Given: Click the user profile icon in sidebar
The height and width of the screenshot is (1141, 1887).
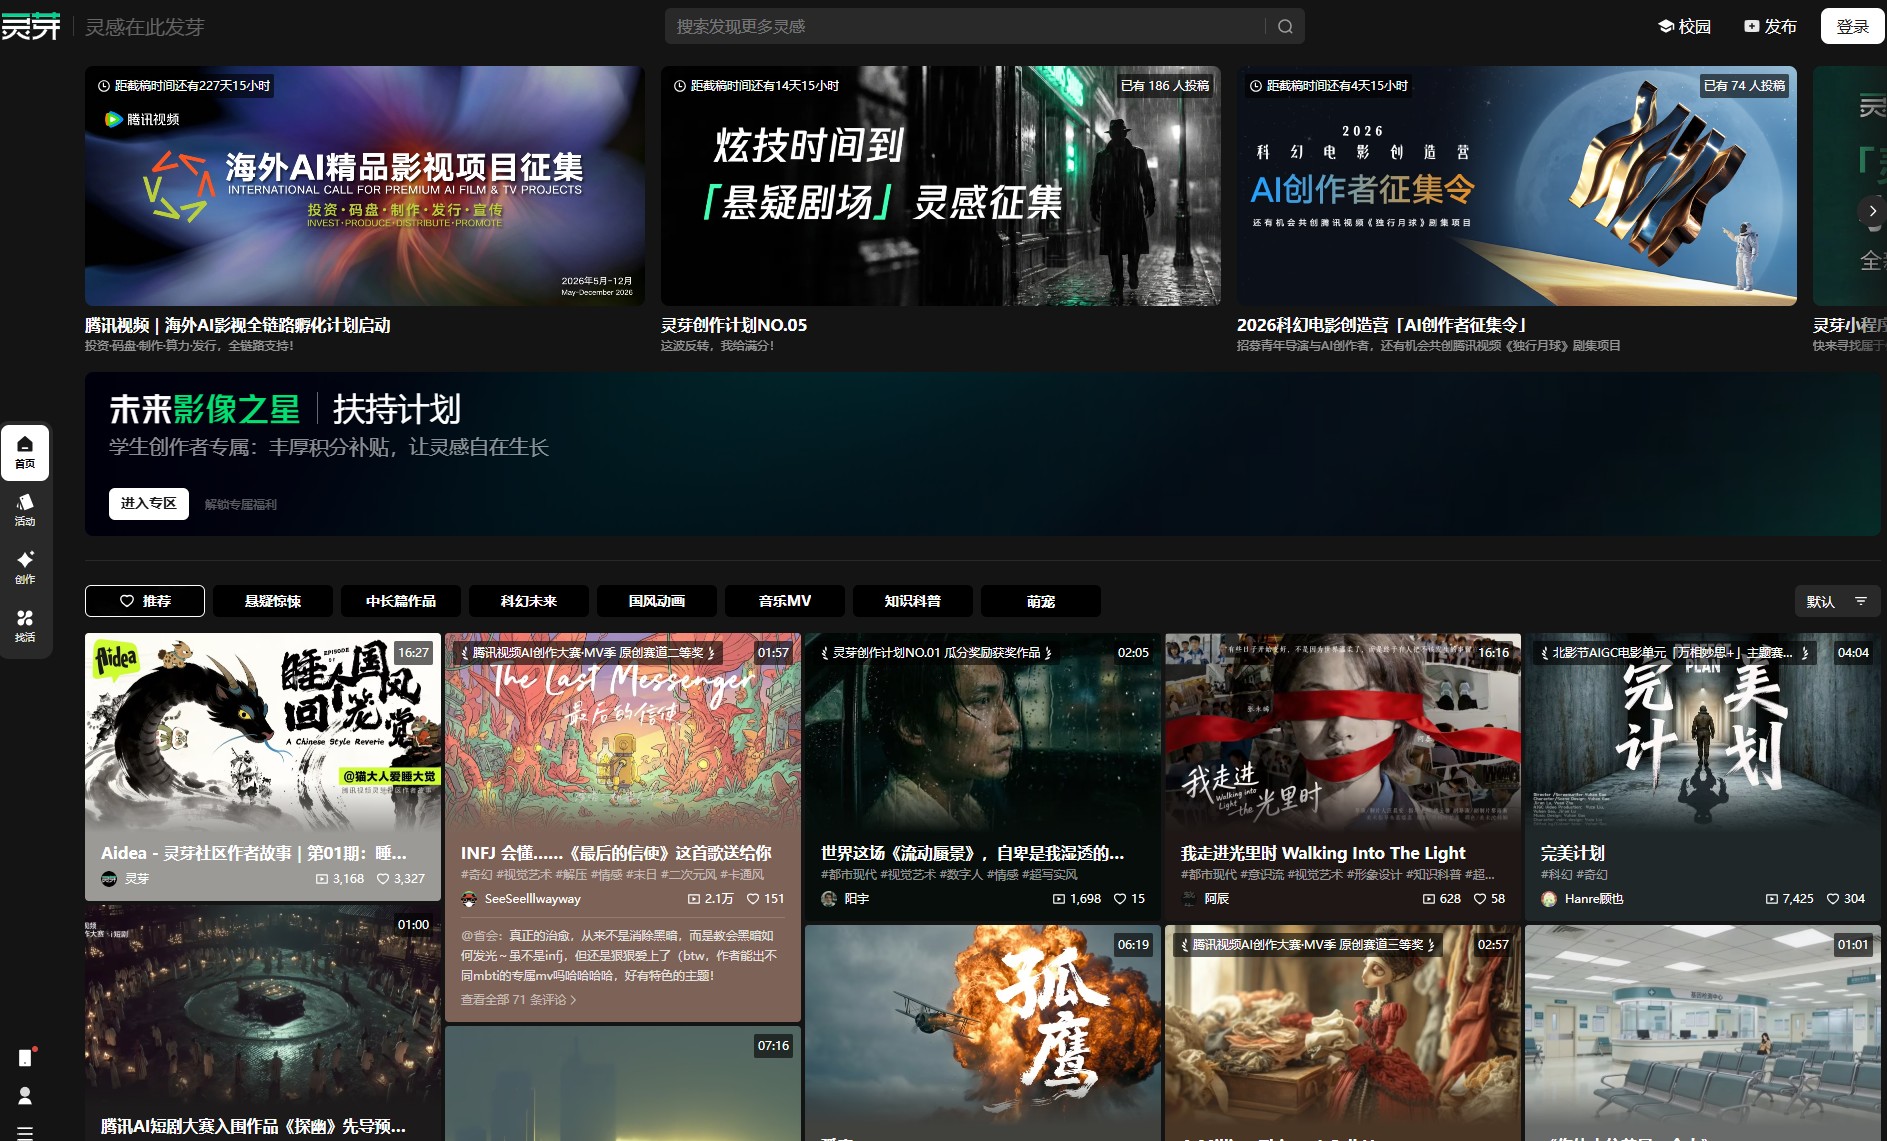Looking at the screenshot, I should click(x=25, y=1096).
